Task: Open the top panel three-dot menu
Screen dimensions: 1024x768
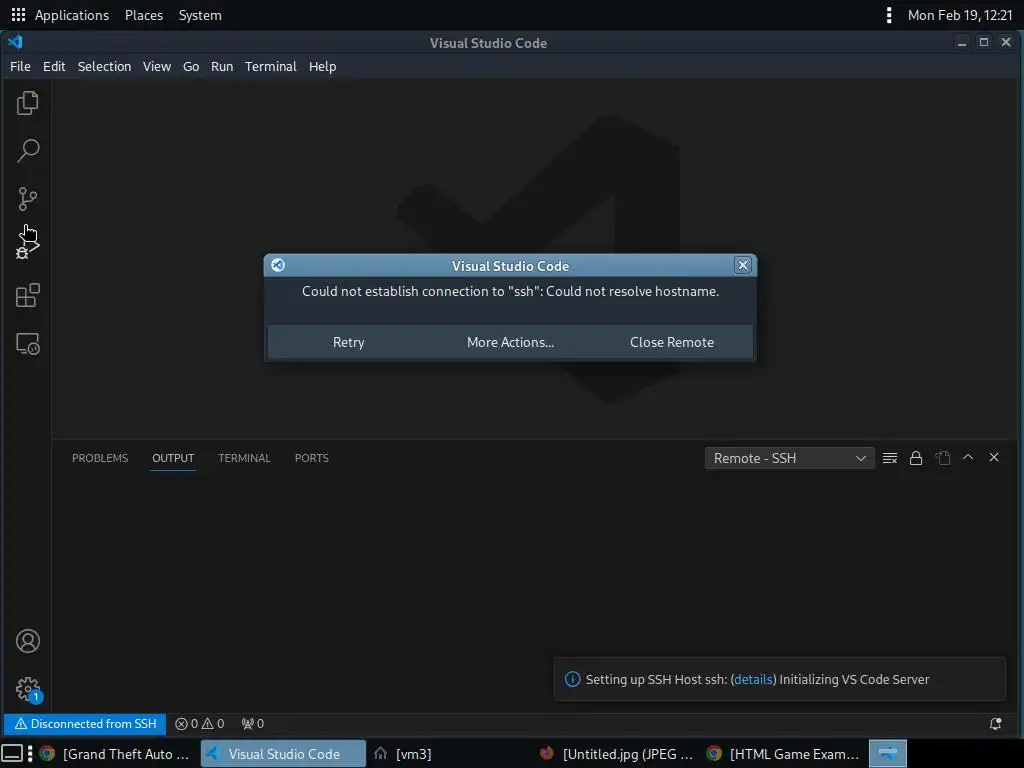Action: coord(888,15)
